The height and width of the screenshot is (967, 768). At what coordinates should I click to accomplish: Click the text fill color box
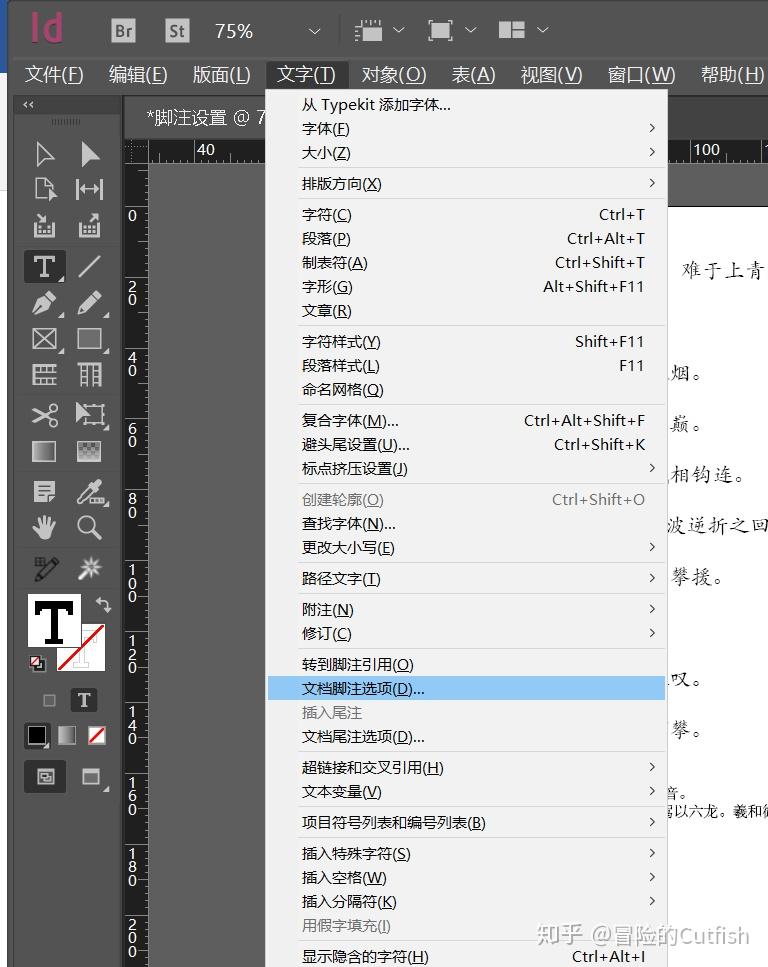click(54, 620)
